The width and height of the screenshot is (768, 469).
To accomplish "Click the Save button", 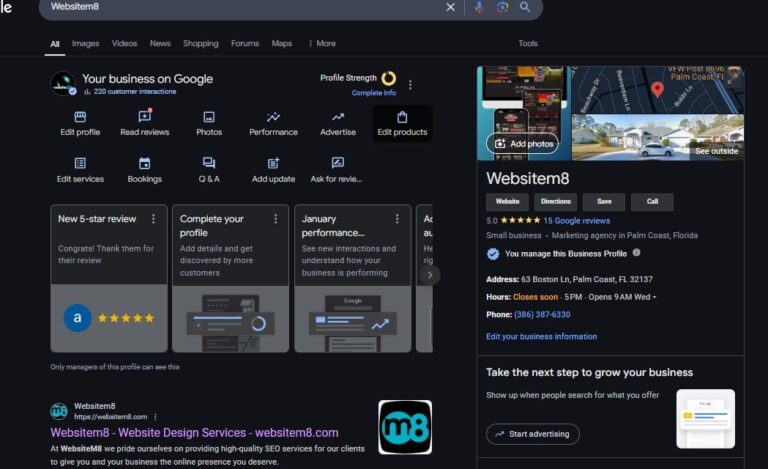I will pyautogui.click(x=604, y=202).
